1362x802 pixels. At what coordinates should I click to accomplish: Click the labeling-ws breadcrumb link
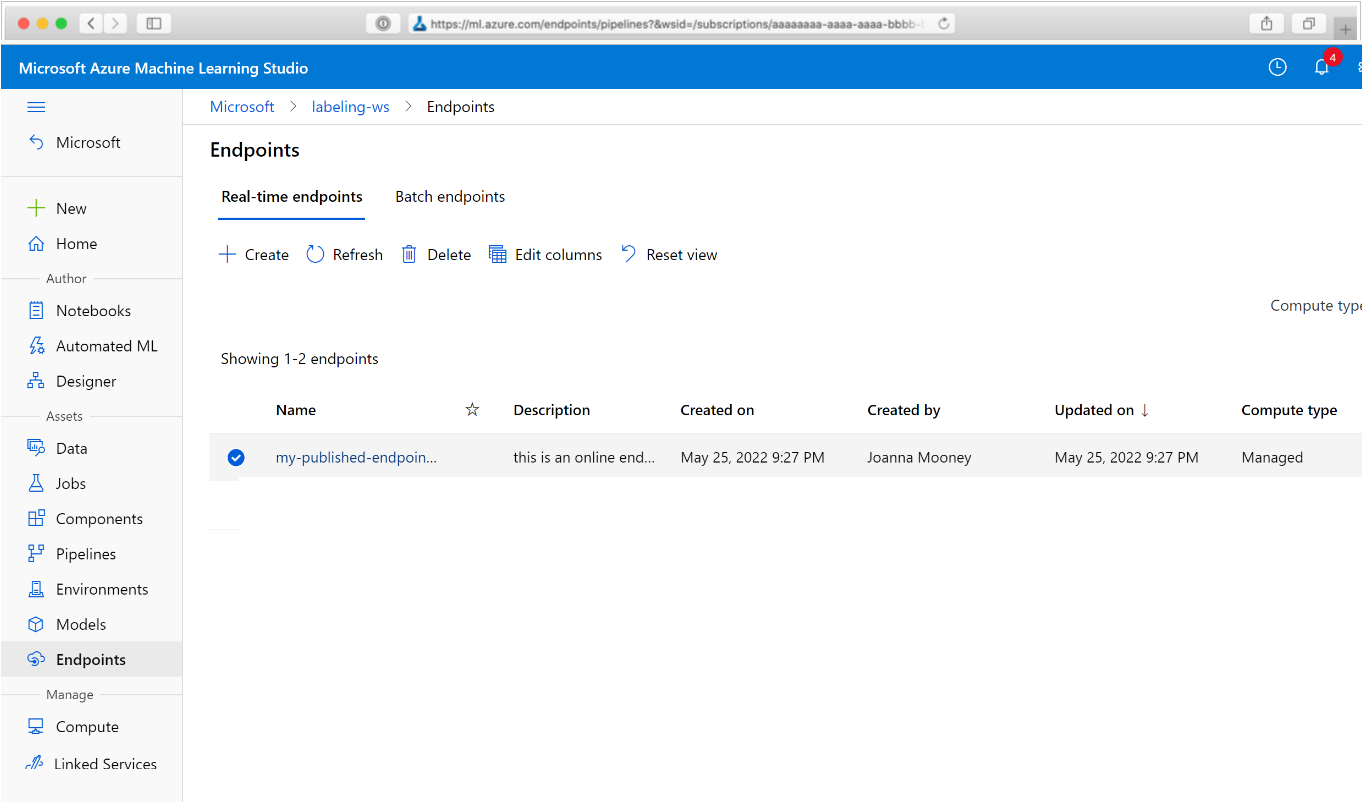pyautogui.click(x=351, y=107)
